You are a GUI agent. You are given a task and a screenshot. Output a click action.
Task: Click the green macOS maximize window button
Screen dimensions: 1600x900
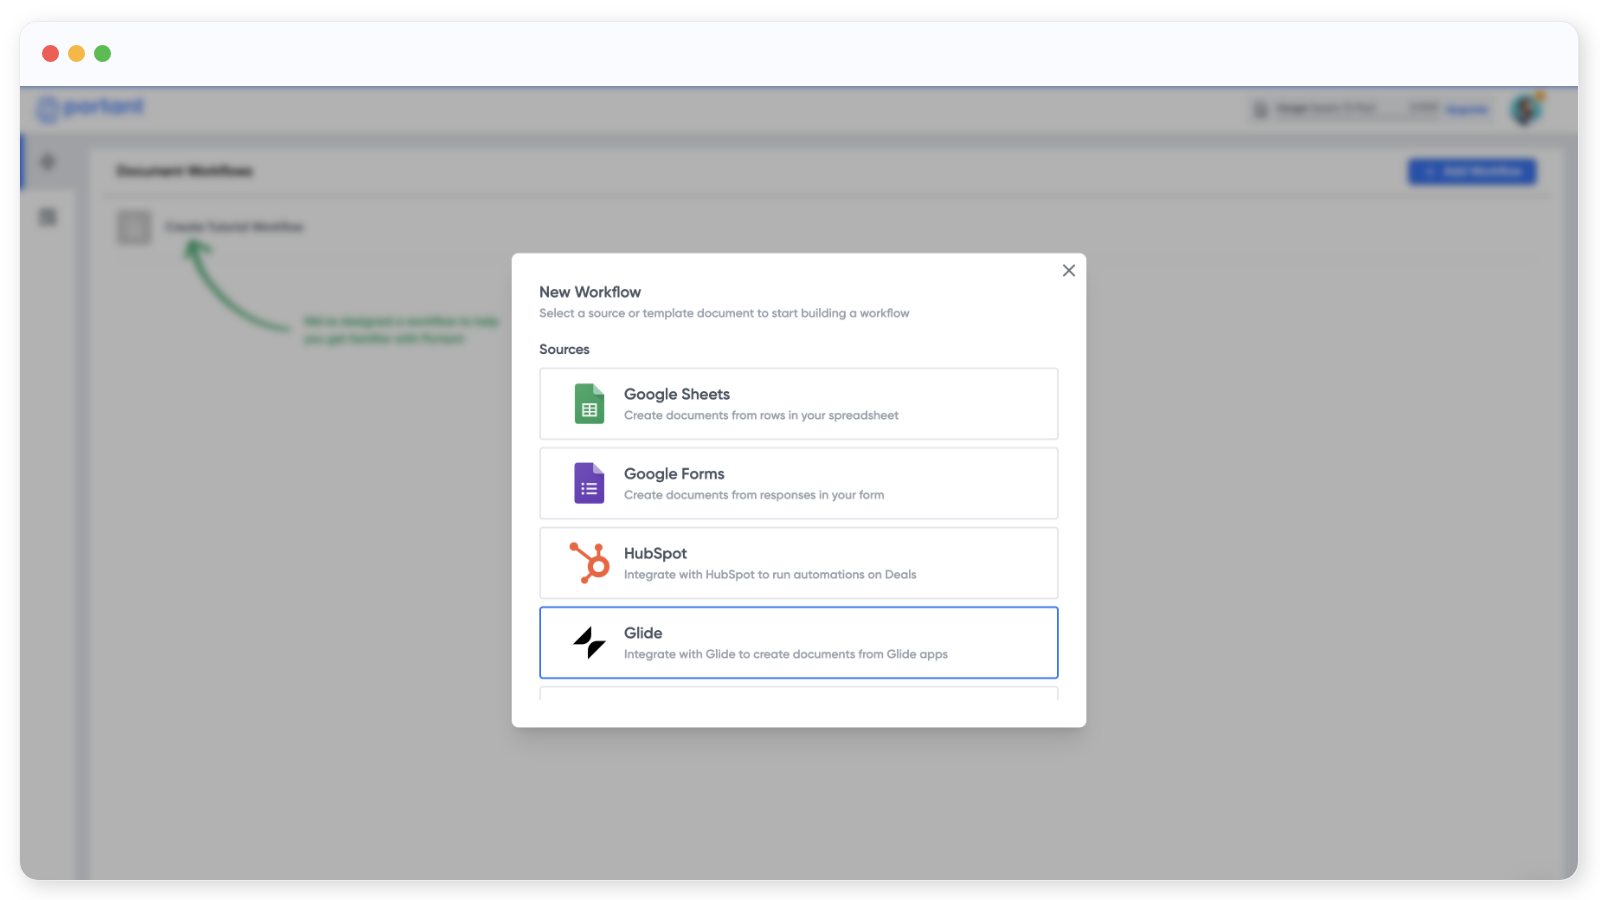click(102, 53)
